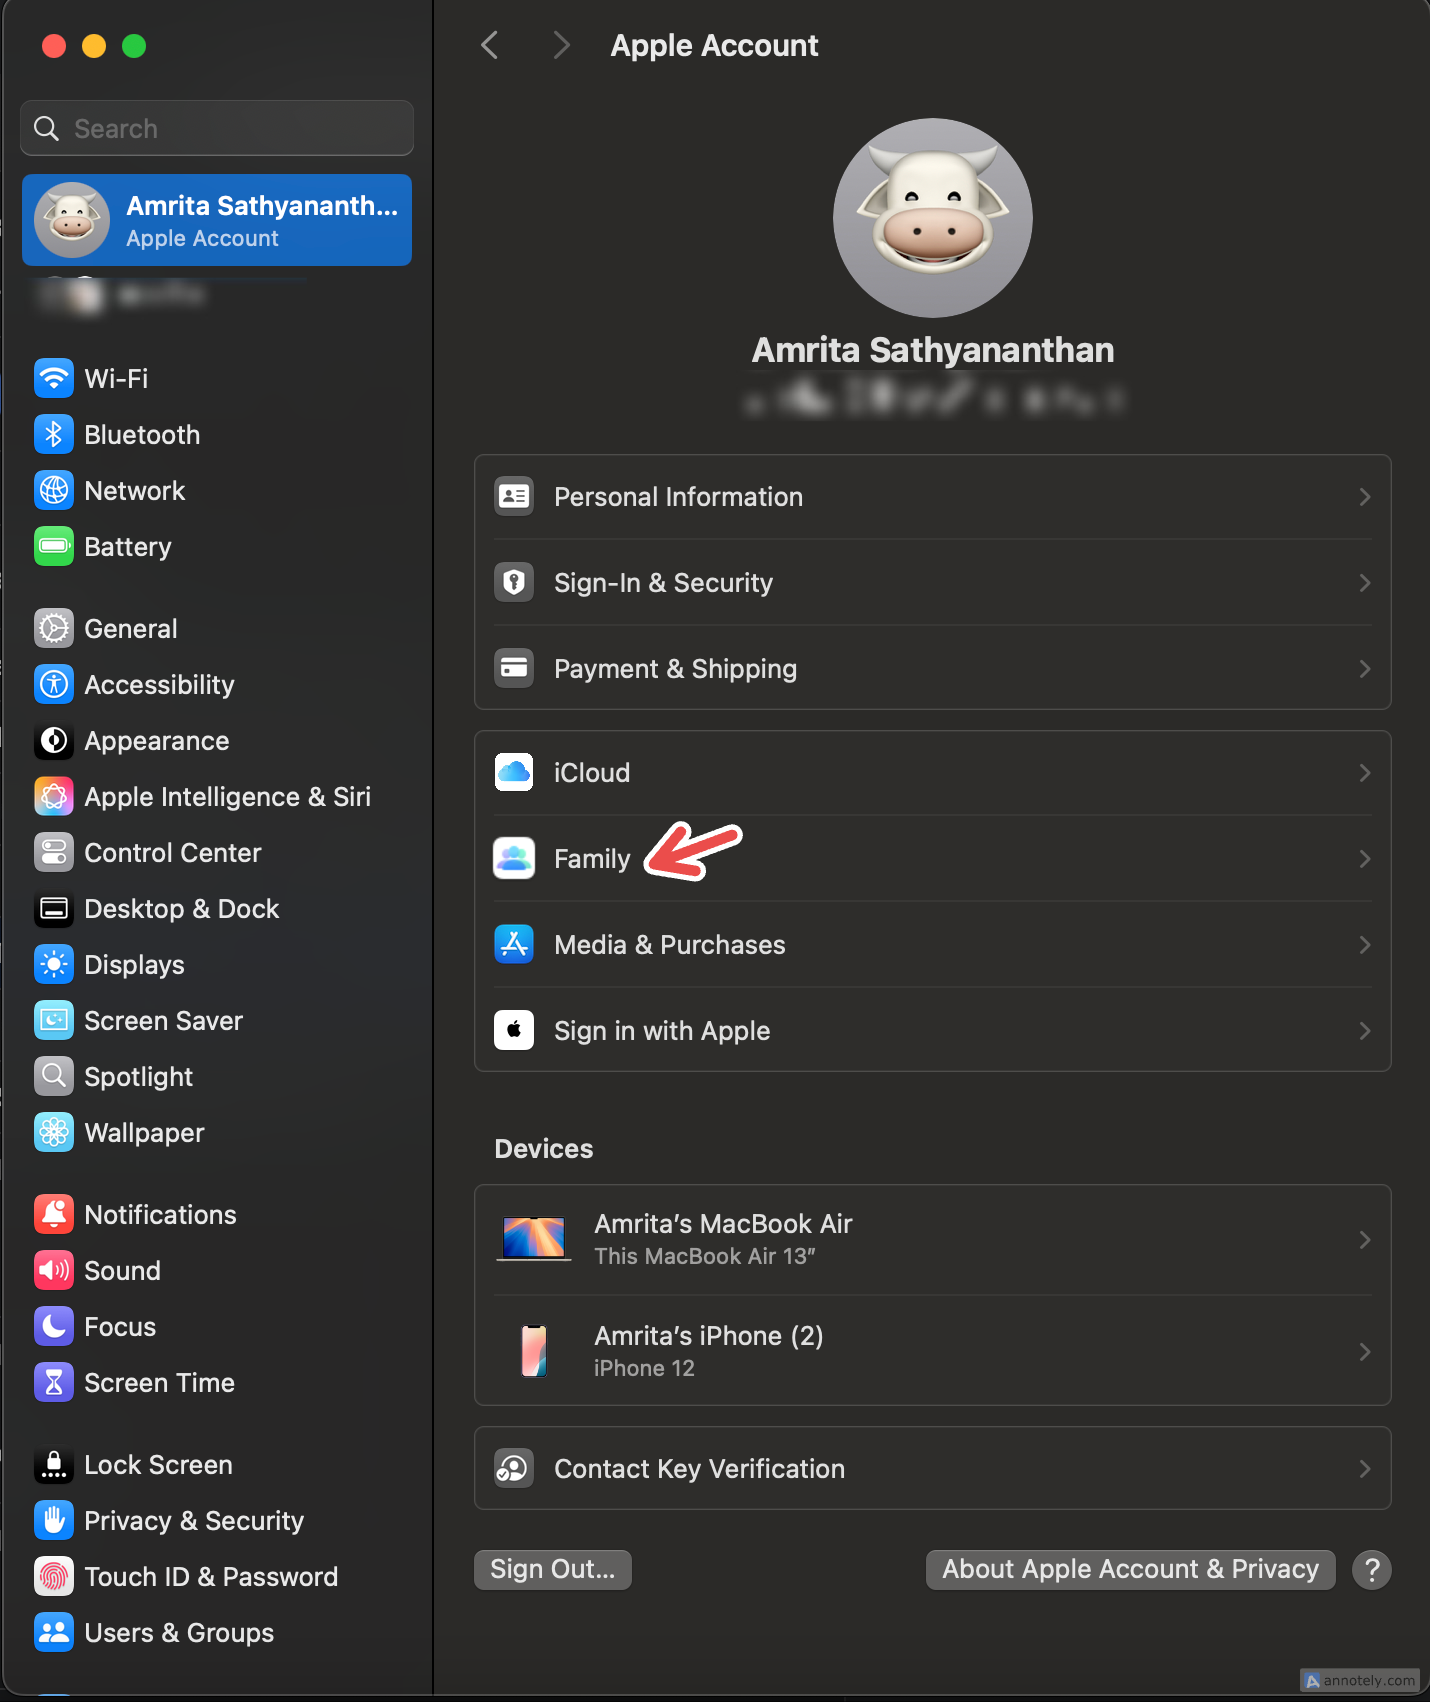The width and height of the screenshot is (1430, 1702).
Task: Click the Search field in sidebar
Action: 217,128
